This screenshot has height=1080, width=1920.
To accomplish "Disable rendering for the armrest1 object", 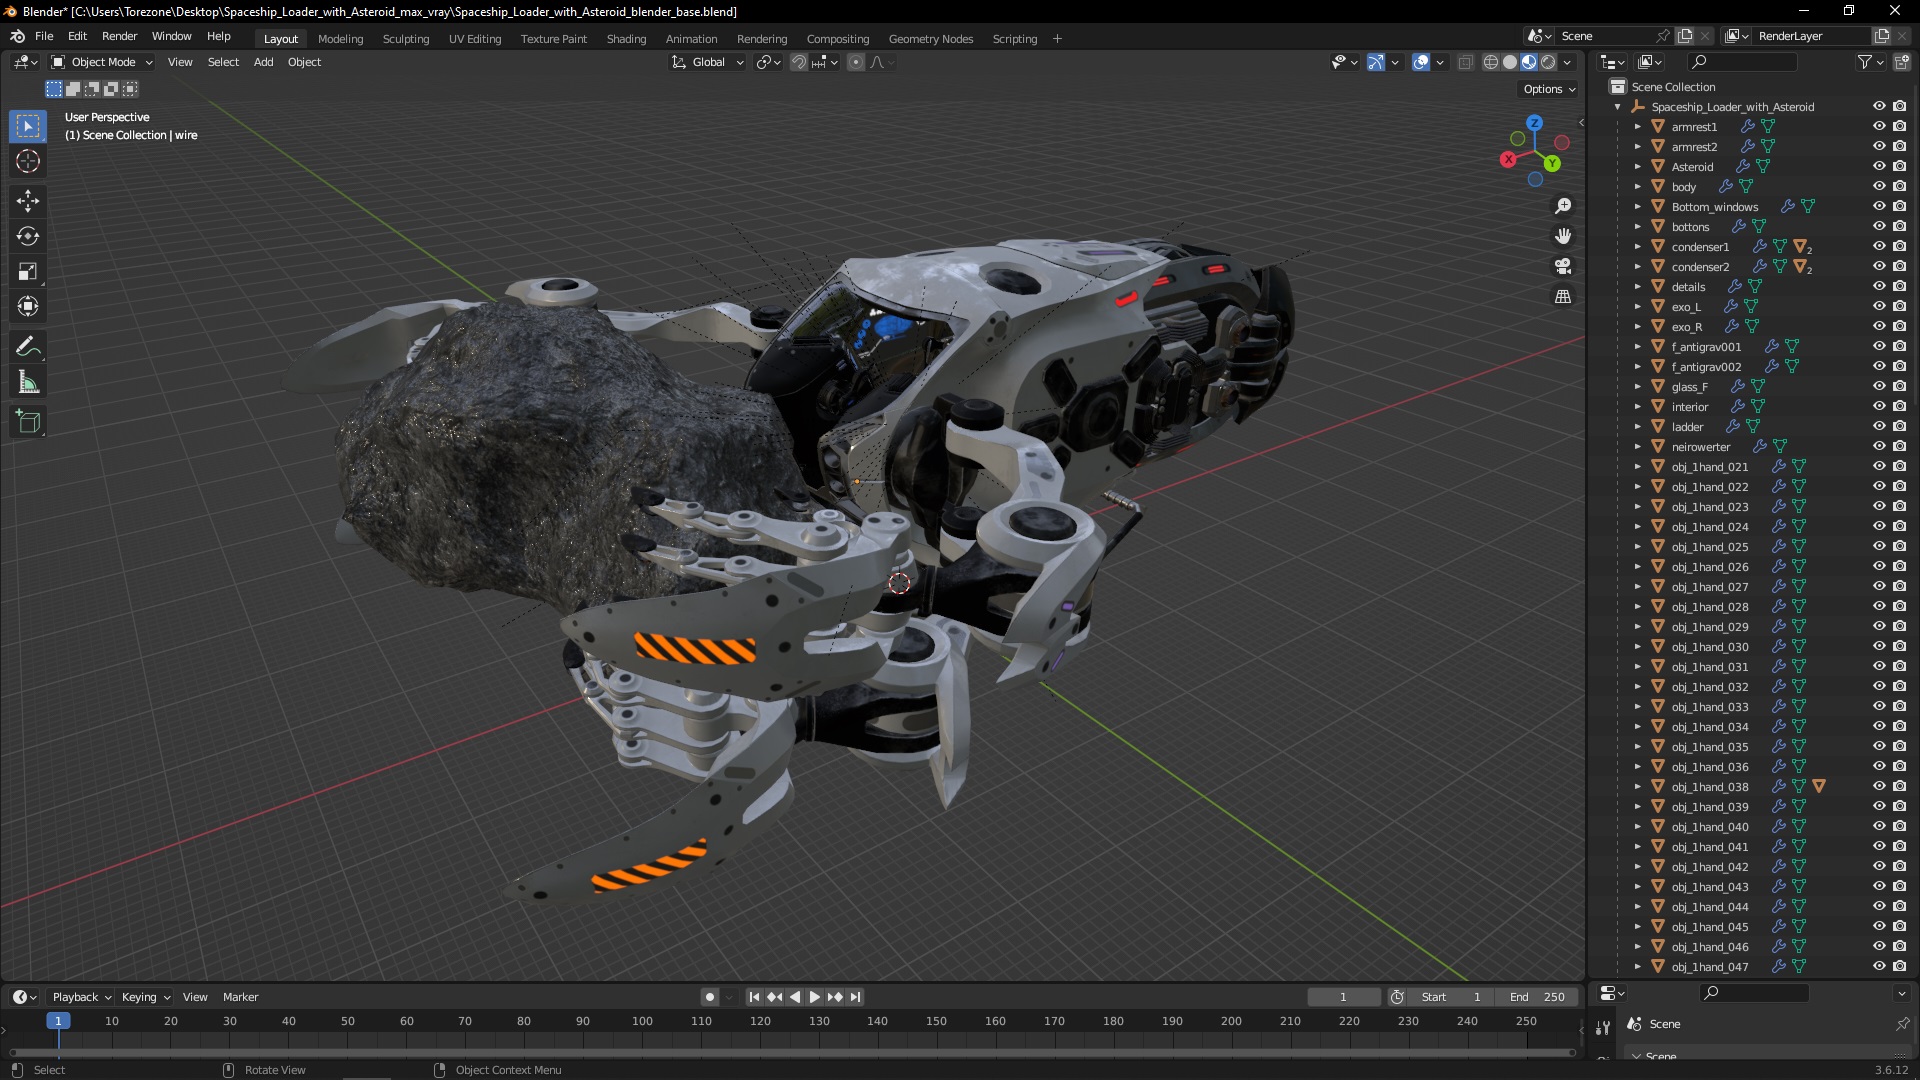I will point(1899,127).
